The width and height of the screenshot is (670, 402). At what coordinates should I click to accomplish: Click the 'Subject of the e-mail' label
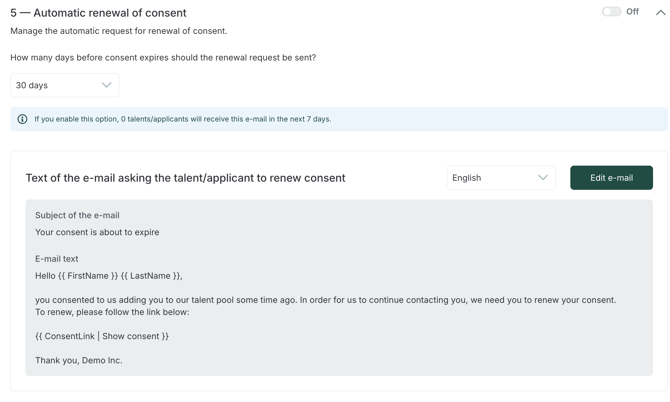(77, 215)
